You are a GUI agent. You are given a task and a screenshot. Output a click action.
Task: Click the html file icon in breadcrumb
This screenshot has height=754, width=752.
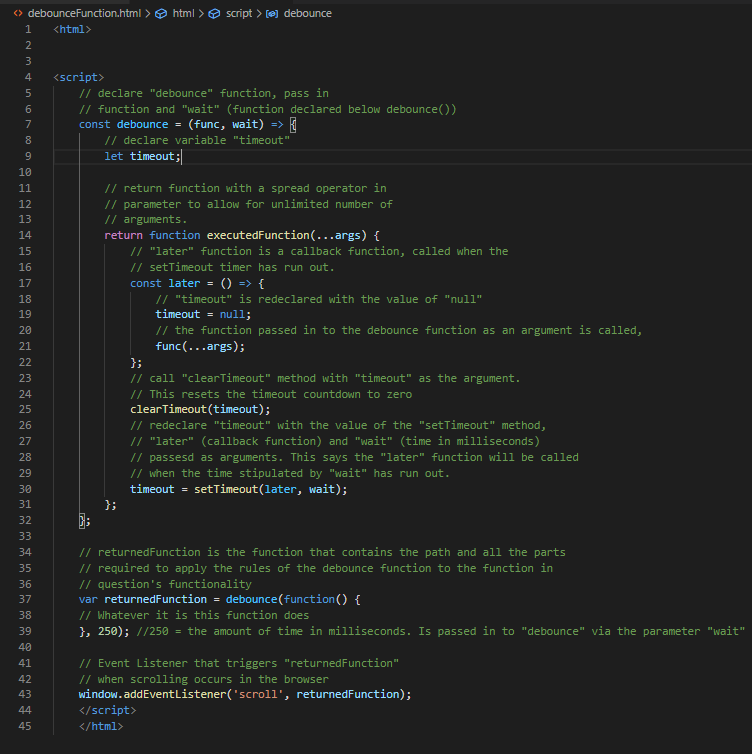coord(18,13)
